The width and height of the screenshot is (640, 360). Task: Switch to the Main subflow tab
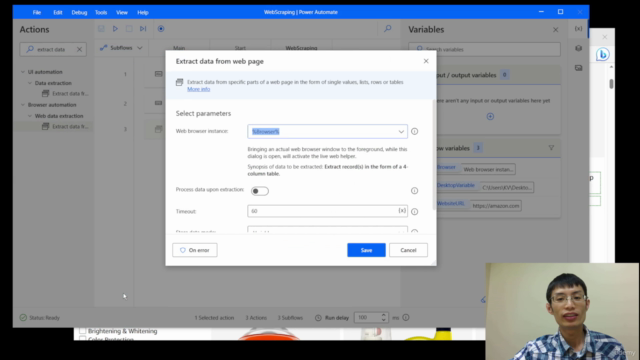tap(179, 48)
